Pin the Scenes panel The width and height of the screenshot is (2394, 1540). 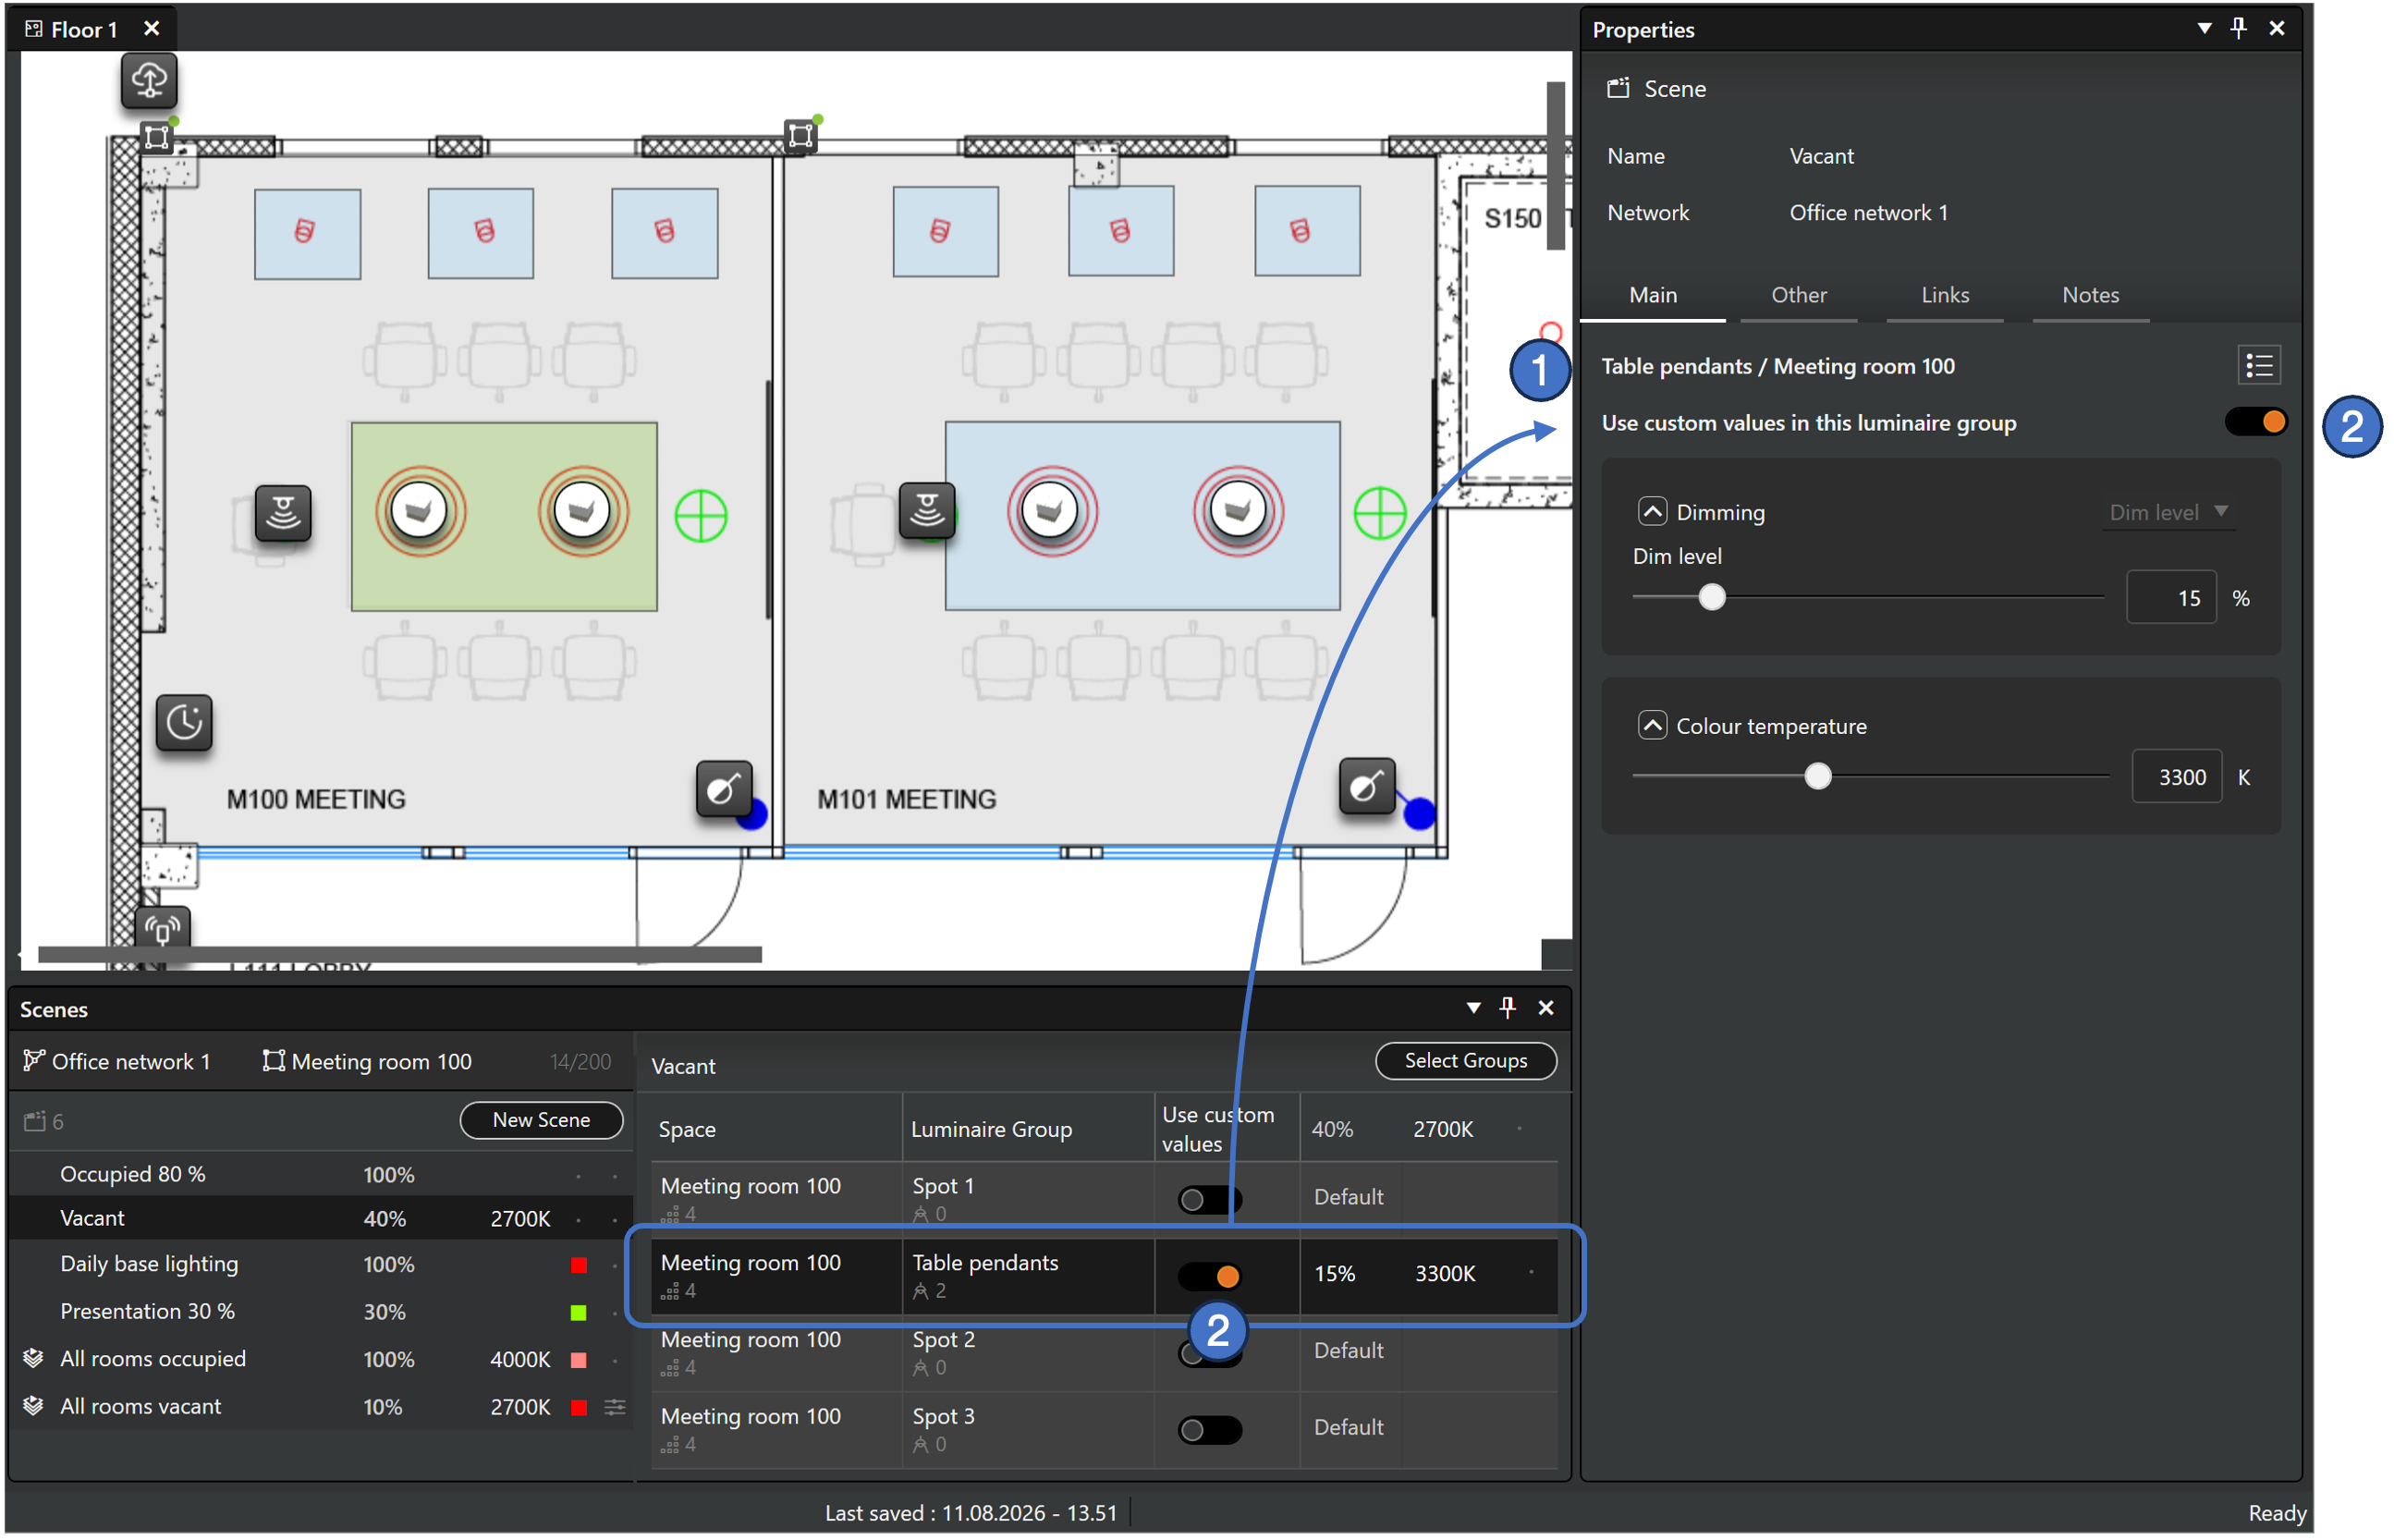[1508, 1008]
